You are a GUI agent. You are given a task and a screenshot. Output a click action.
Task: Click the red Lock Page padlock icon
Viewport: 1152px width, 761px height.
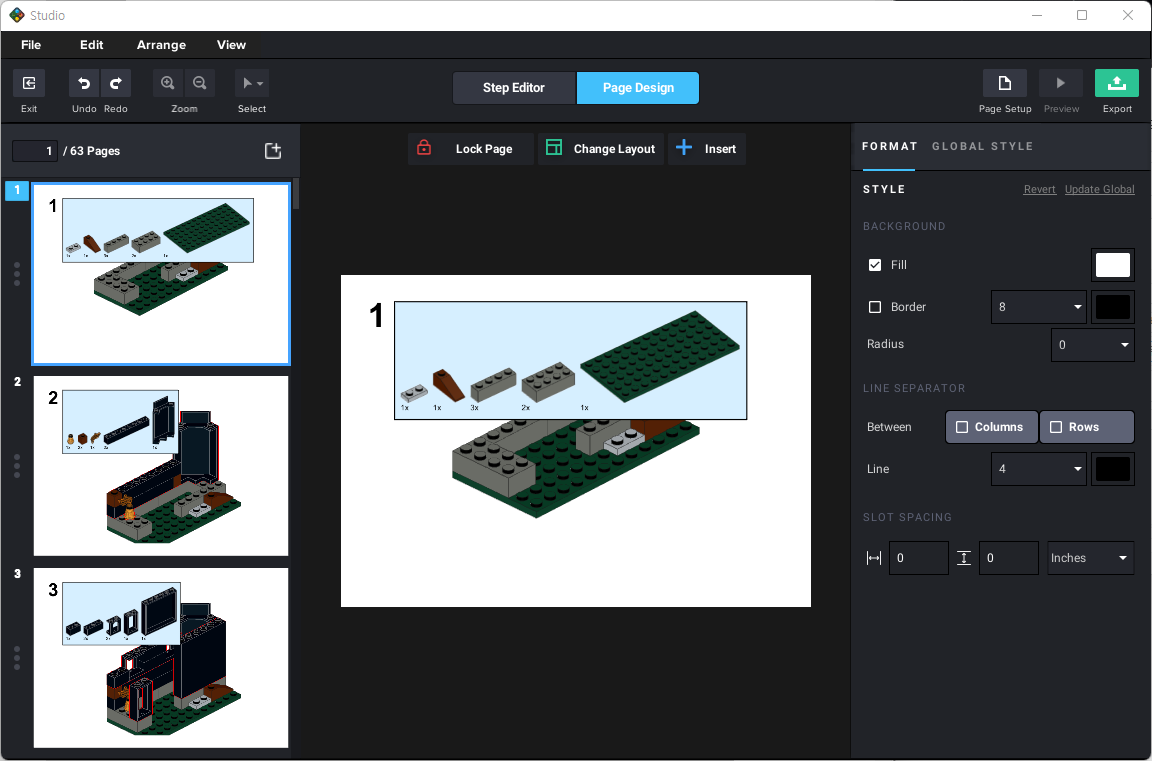coord(424,148)
